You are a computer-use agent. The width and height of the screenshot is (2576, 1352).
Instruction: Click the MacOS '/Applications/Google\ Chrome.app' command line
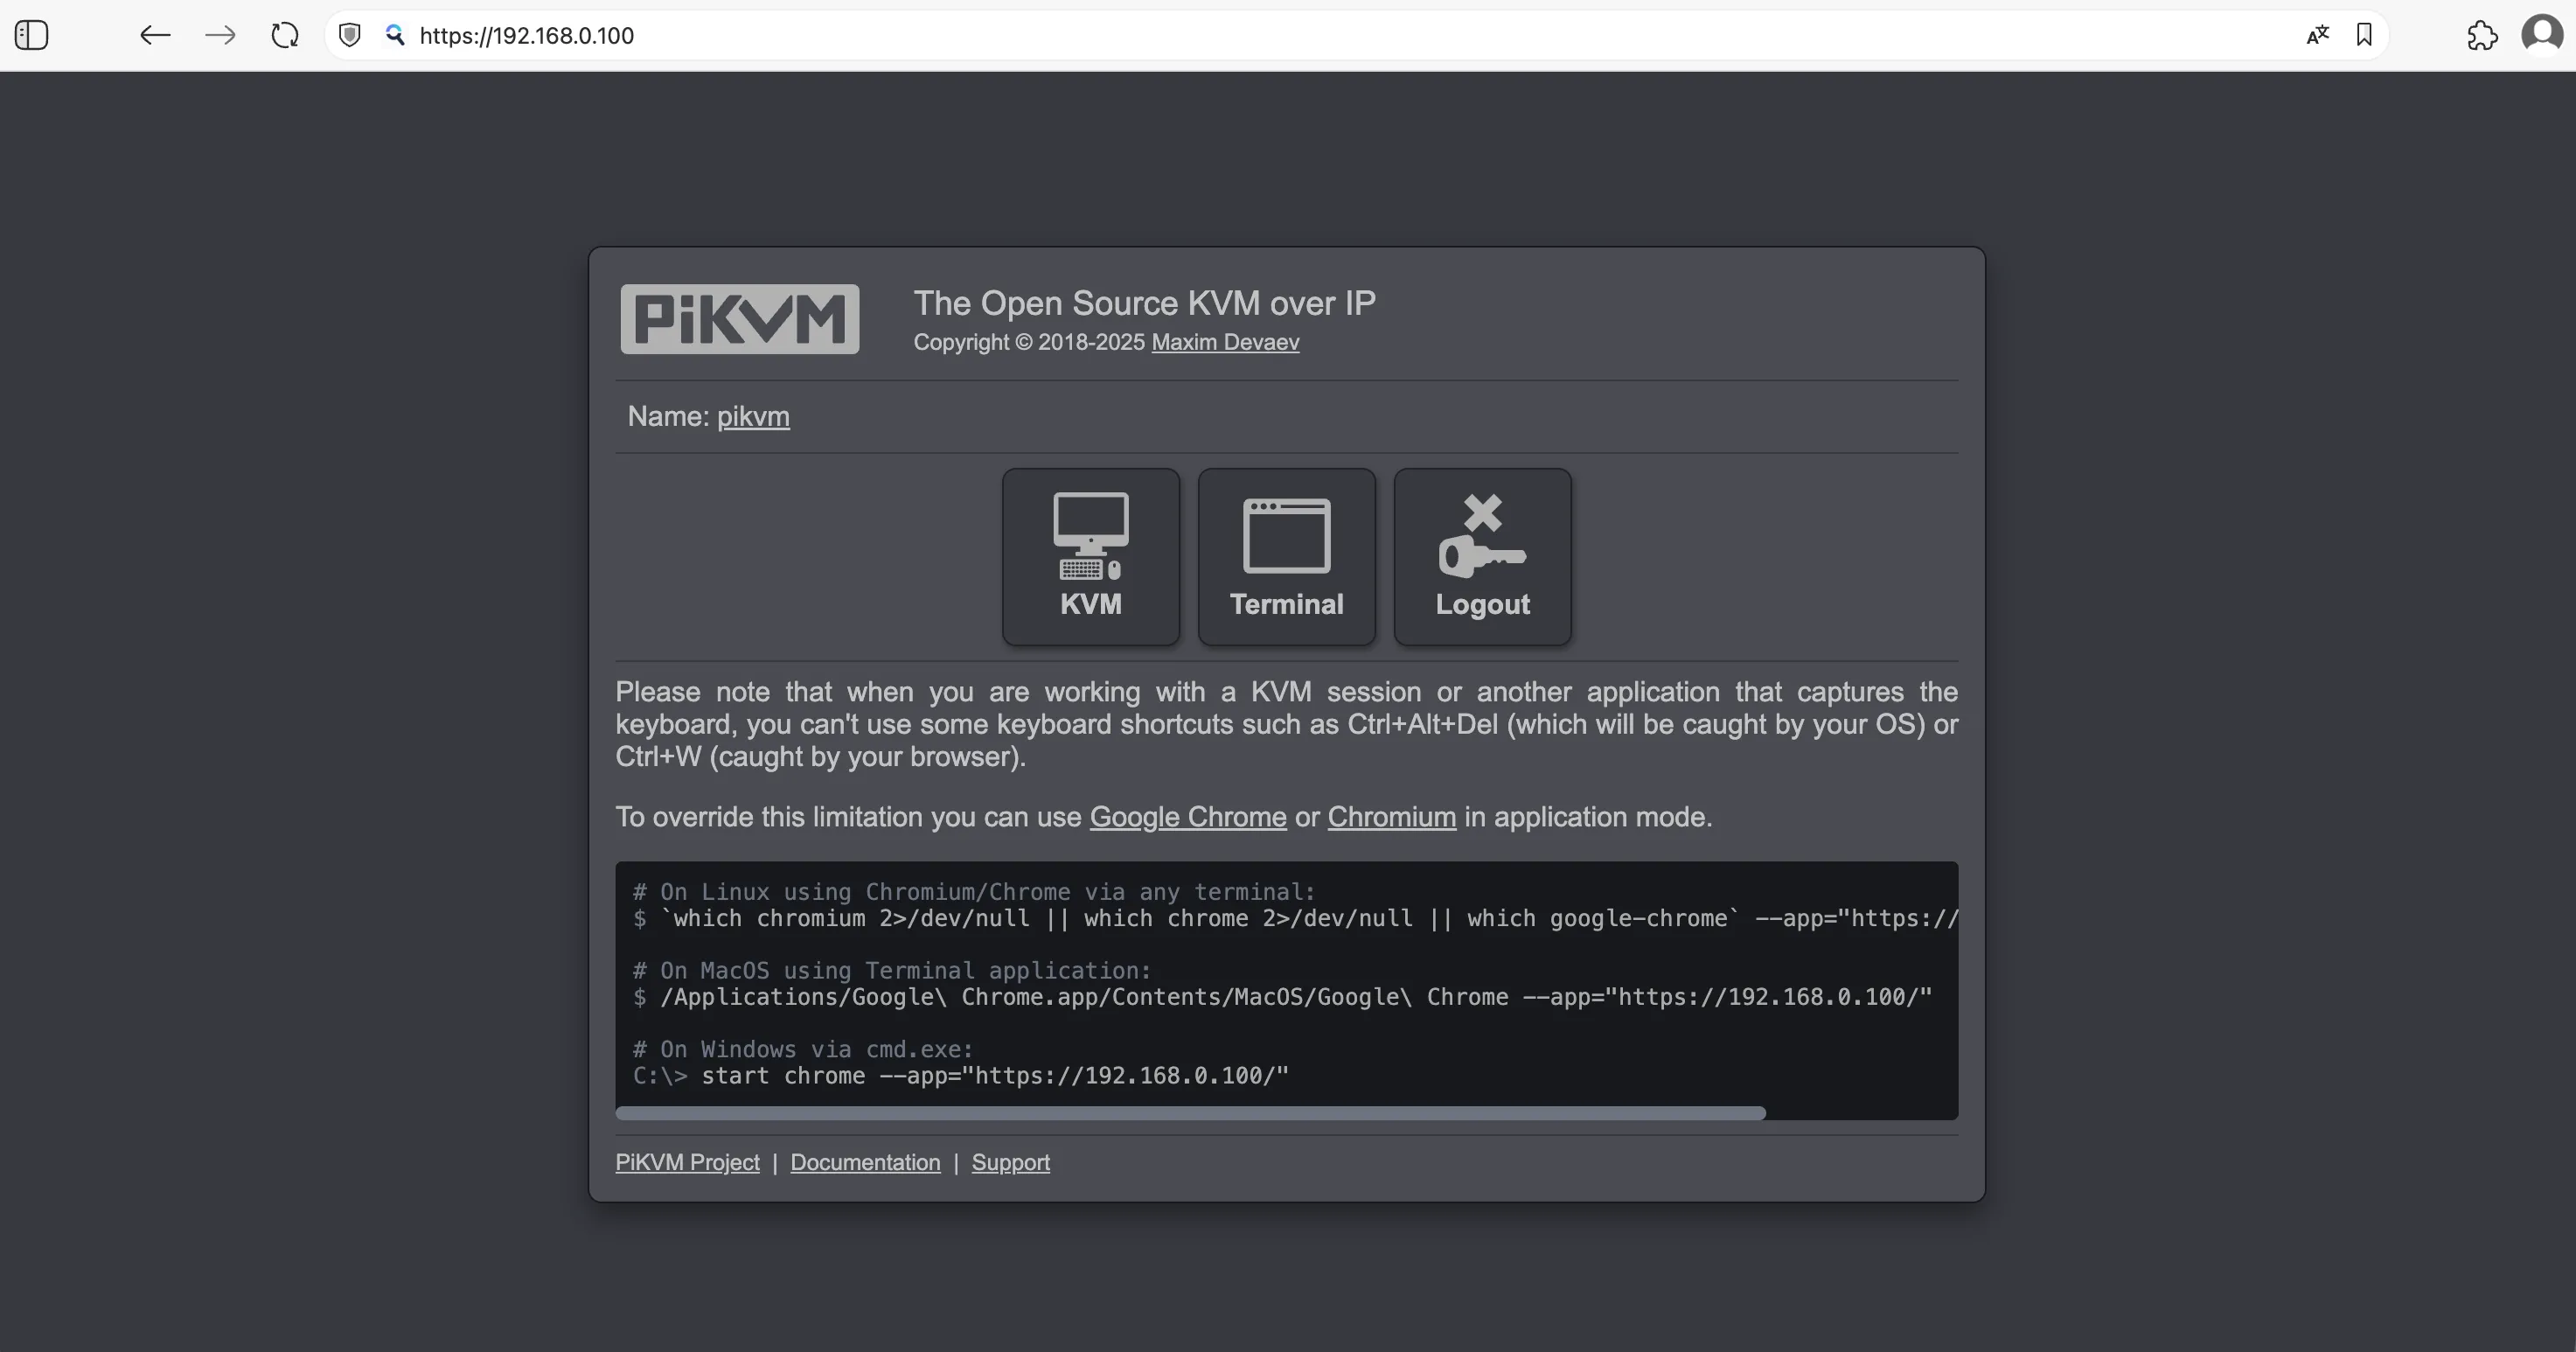[x=1283, y=997]
